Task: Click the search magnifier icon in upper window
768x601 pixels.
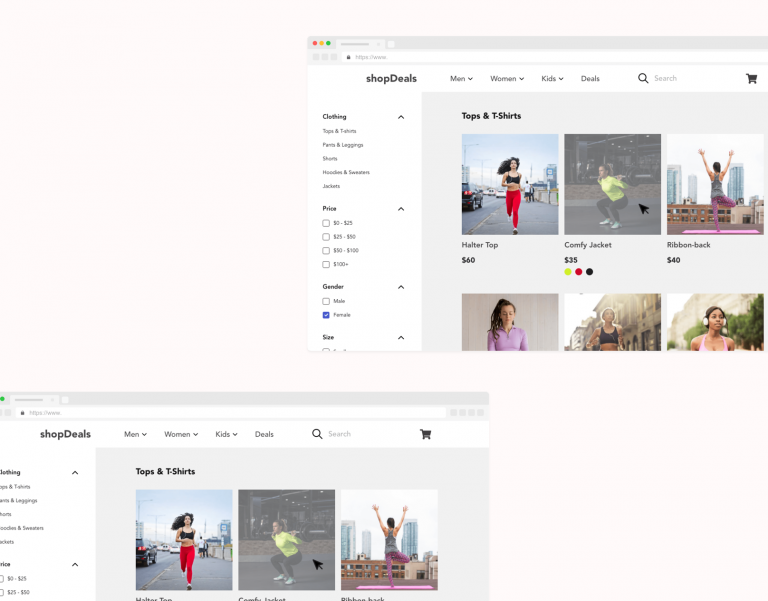Action: tap(643, 78)
